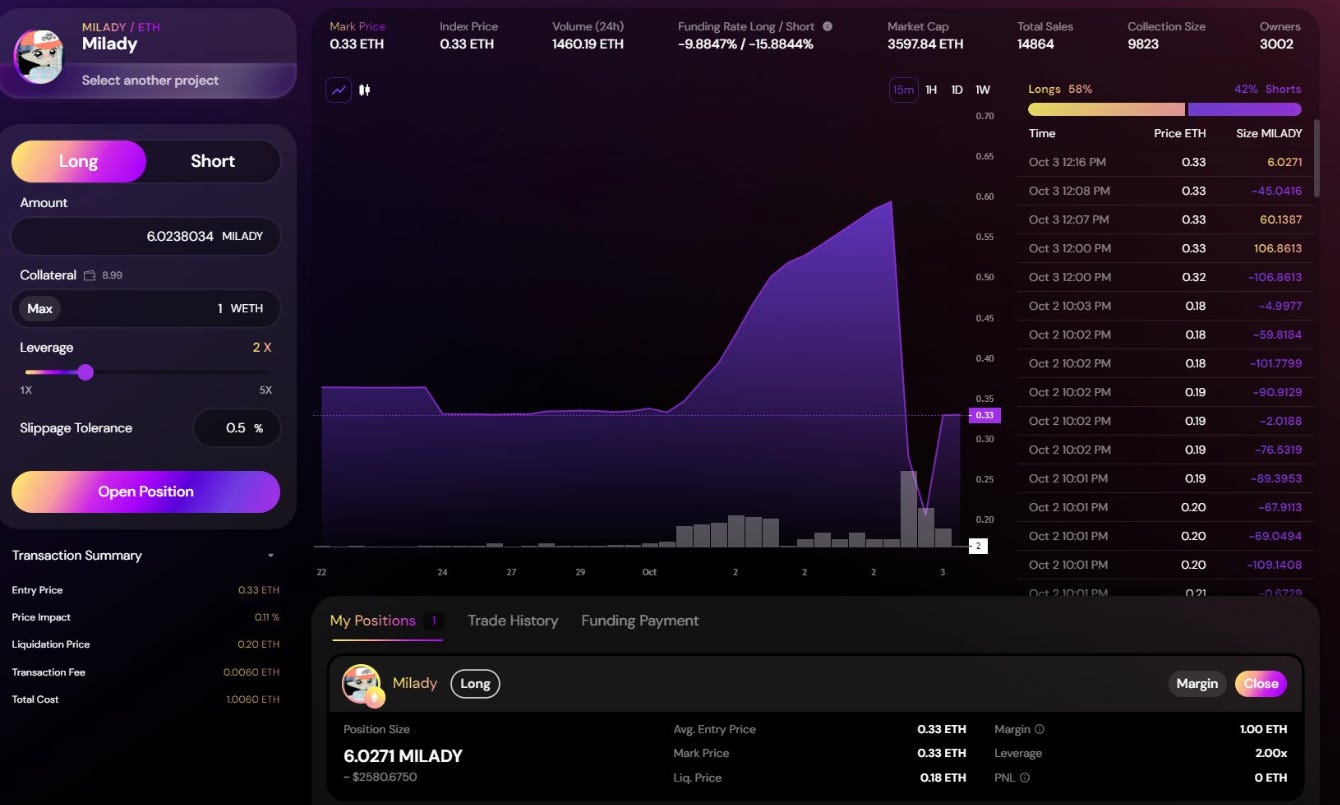The width and height of the screenshot is (1340, 805).
Task: Click the Max collateral button
Action: 40,308
